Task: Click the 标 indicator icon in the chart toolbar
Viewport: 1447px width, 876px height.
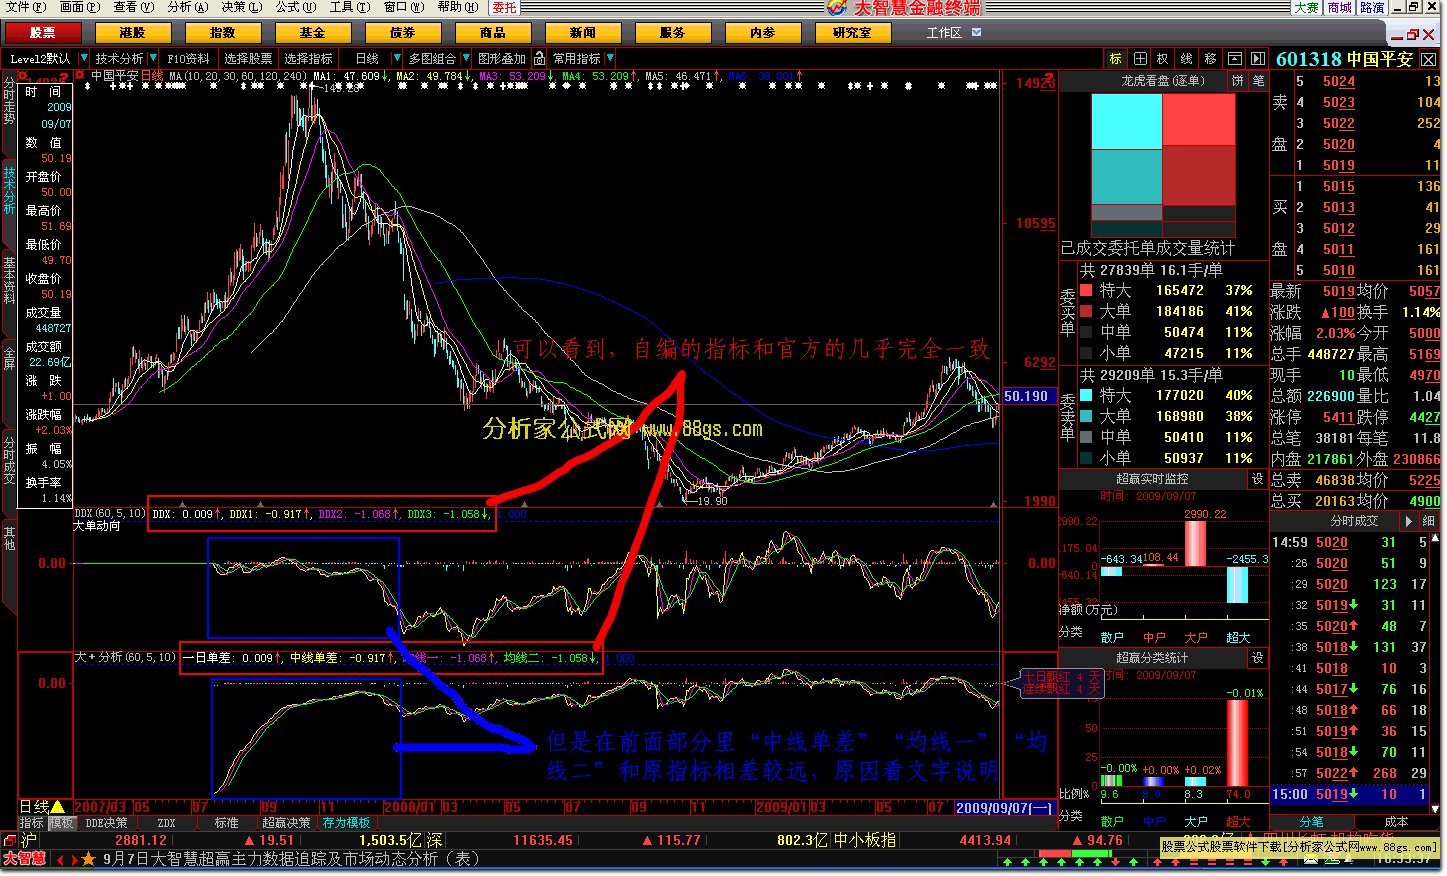Action: click(1116, 59)
